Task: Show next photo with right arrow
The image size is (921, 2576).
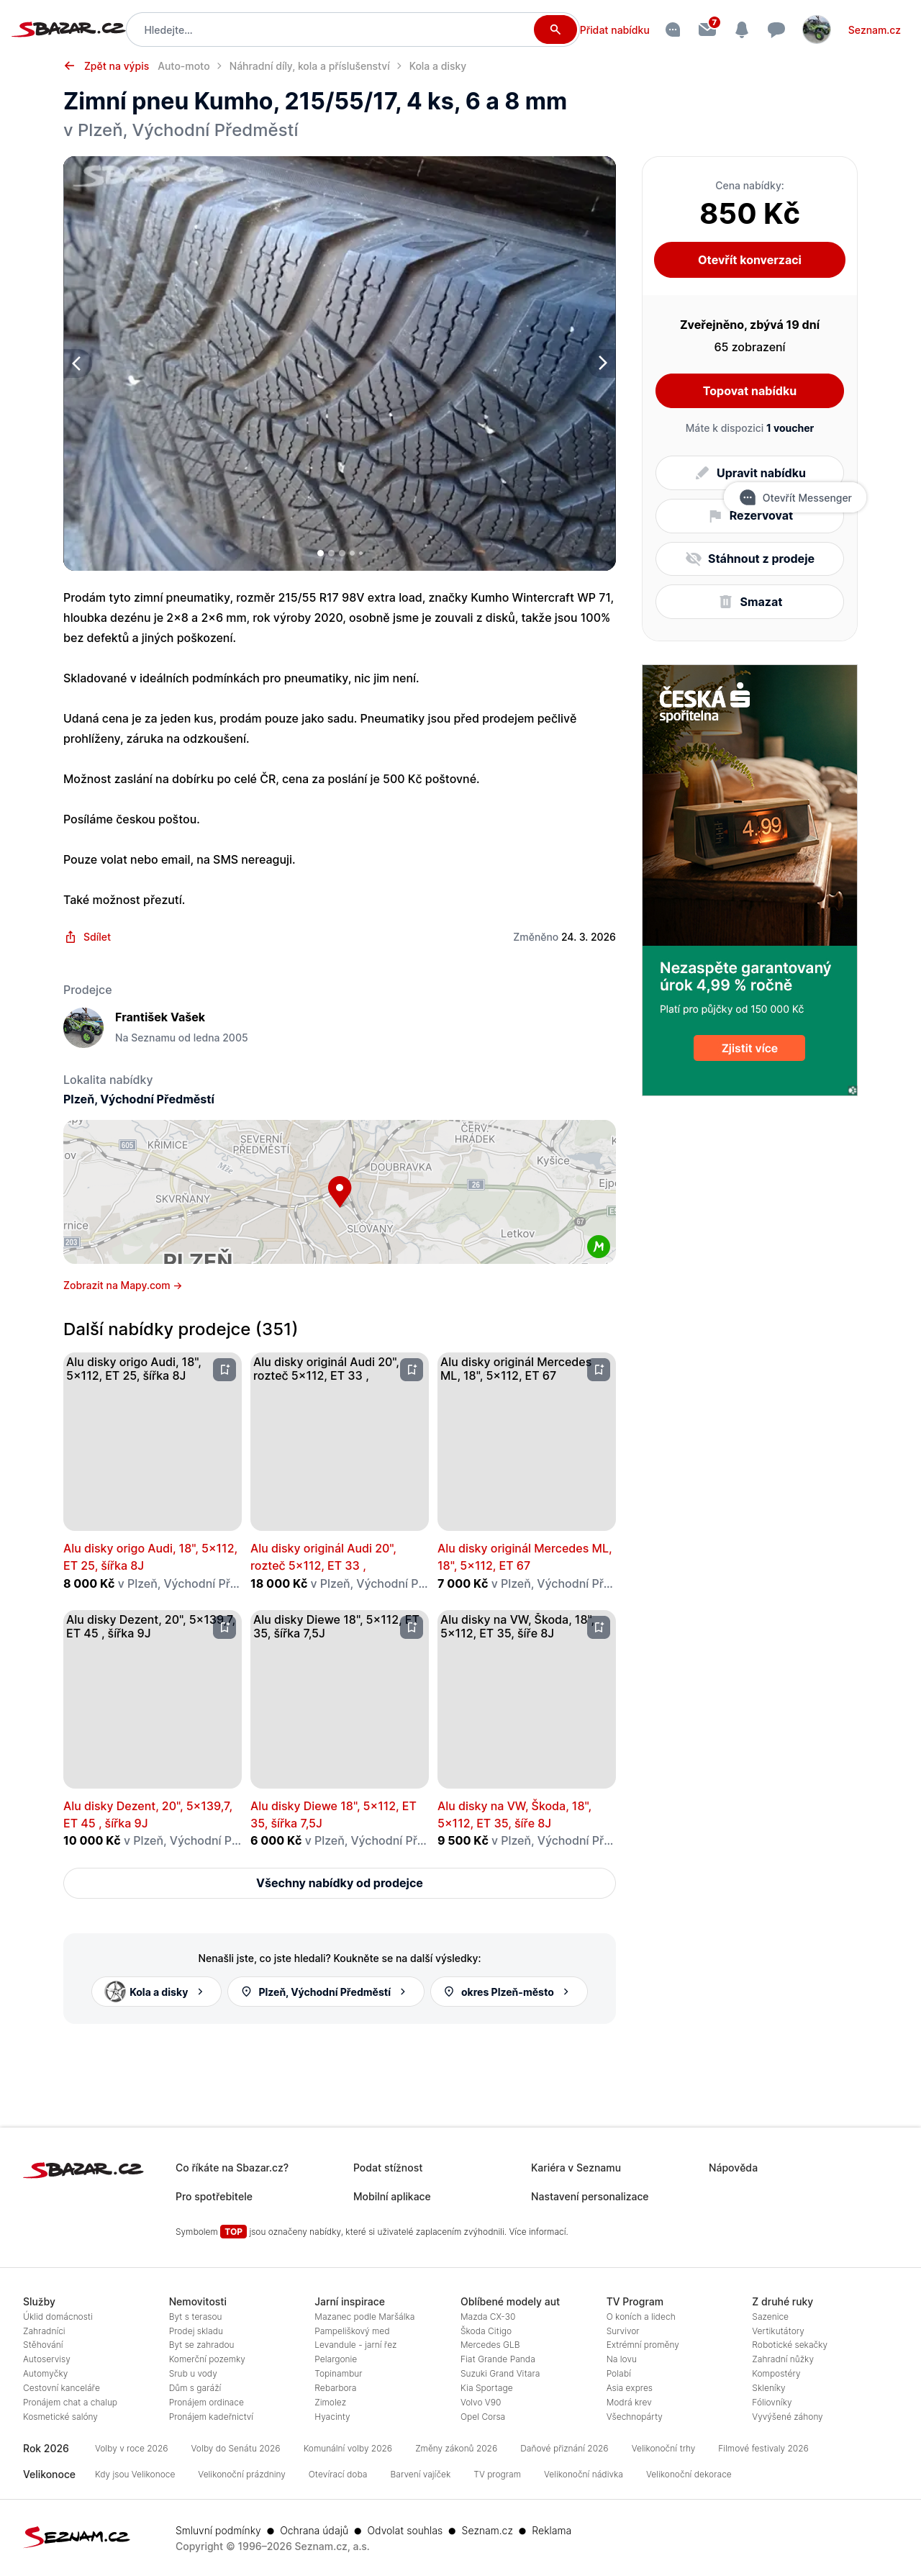Action: click(602, 363)
